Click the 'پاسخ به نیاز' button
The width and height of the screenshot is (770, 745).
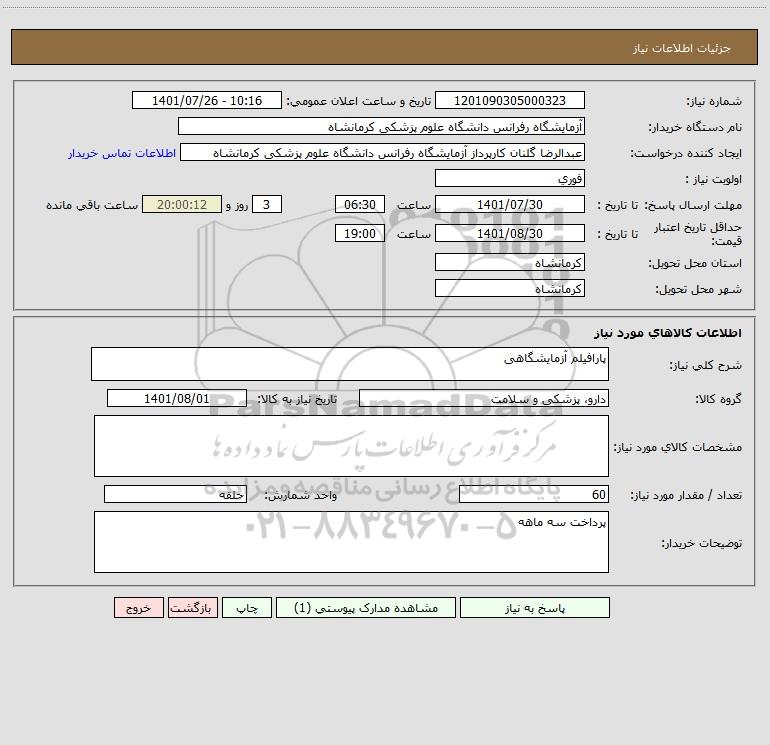pyautogui.click(x=534, y=607)
